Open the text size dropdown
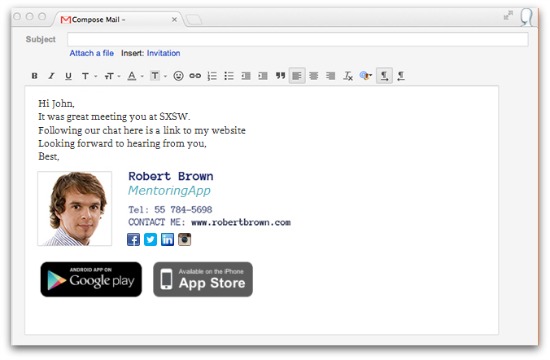The width and height of the screenshot is (550, 360). tap(112, 76)
